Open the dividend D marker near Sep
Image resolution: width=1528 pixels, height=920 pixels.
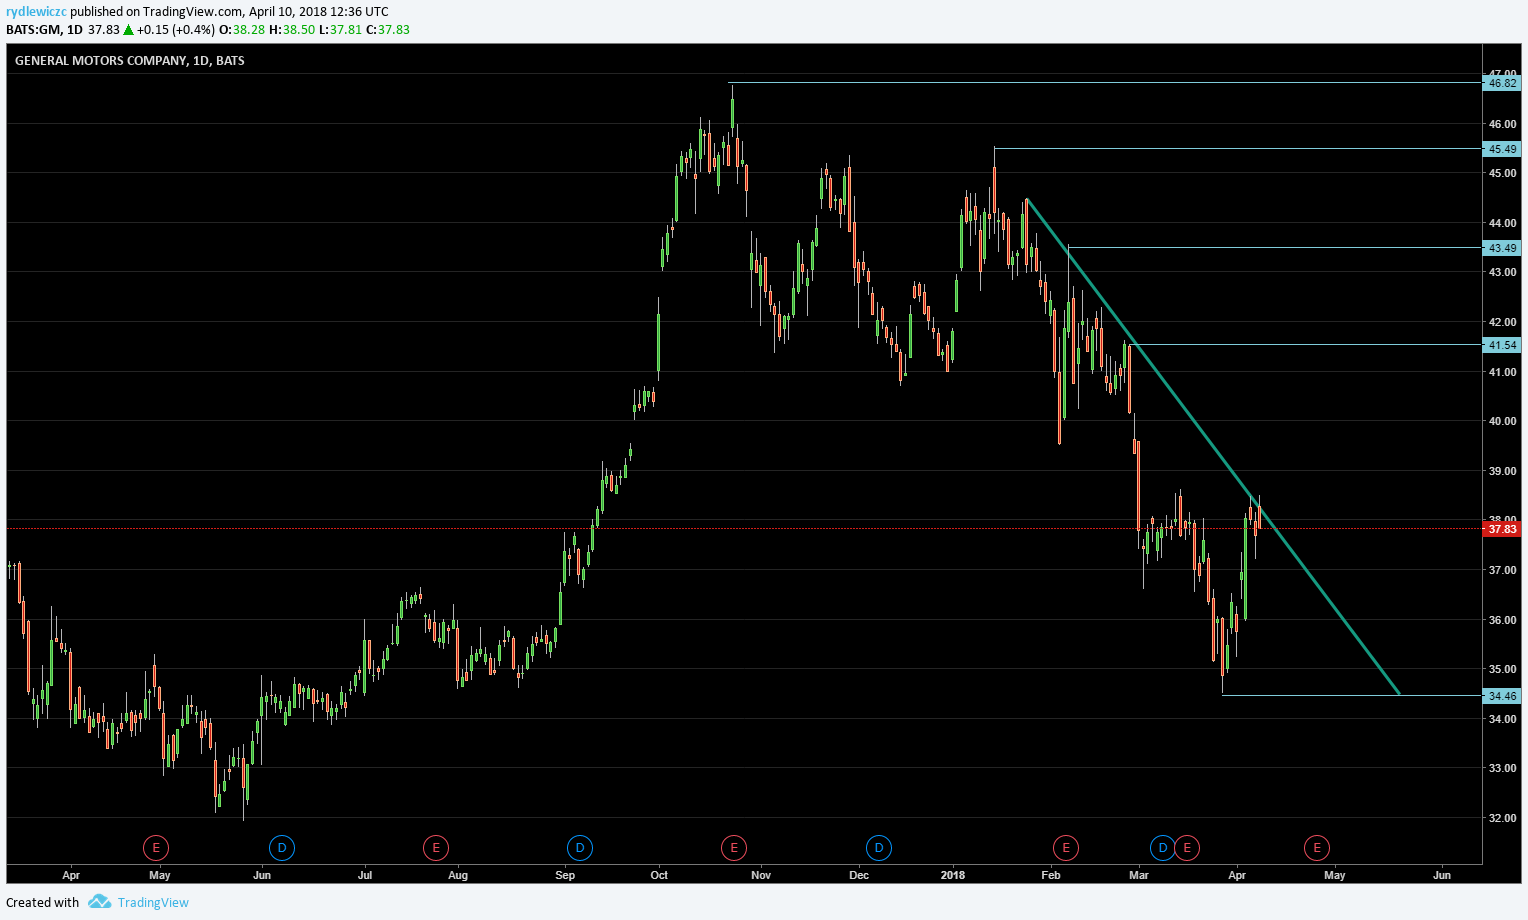click(580, 848)
